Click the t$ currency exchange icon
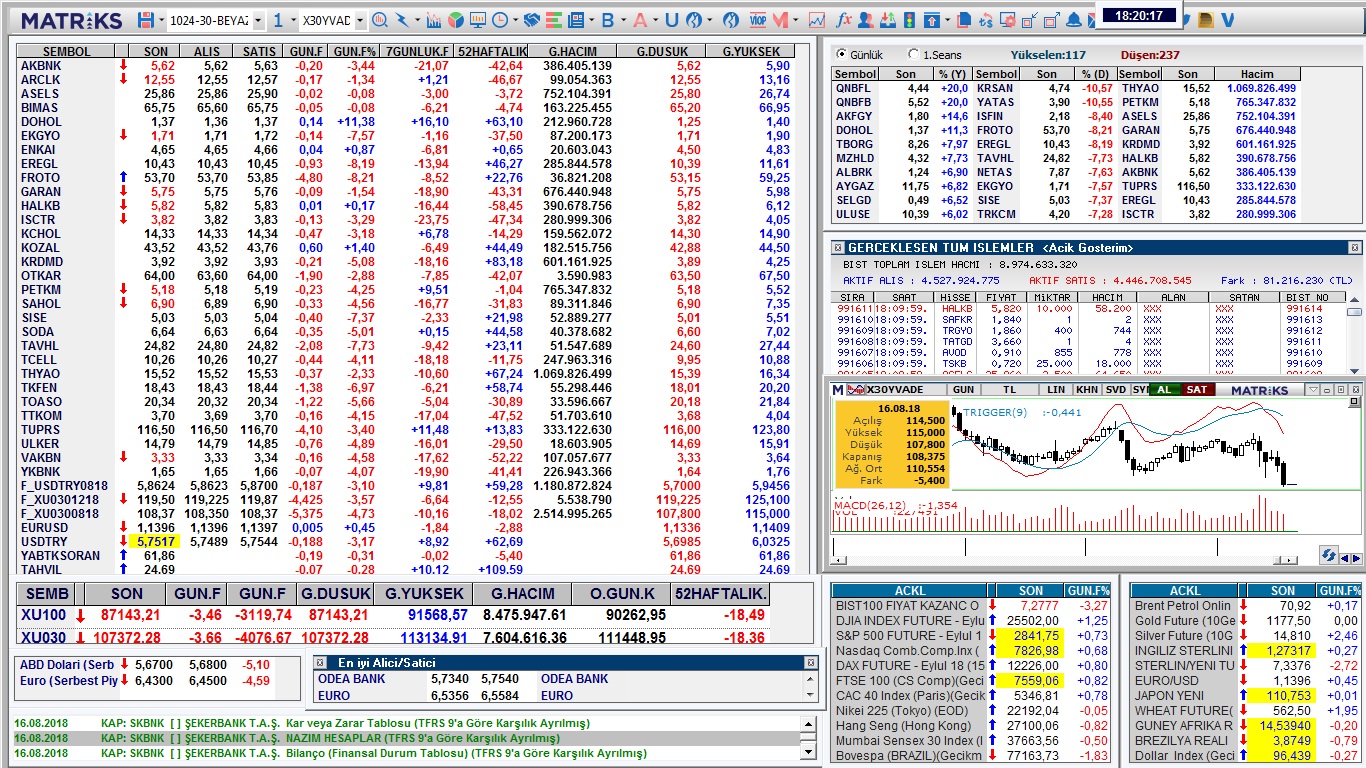The image size is (1366, 768). pos(986,20)
